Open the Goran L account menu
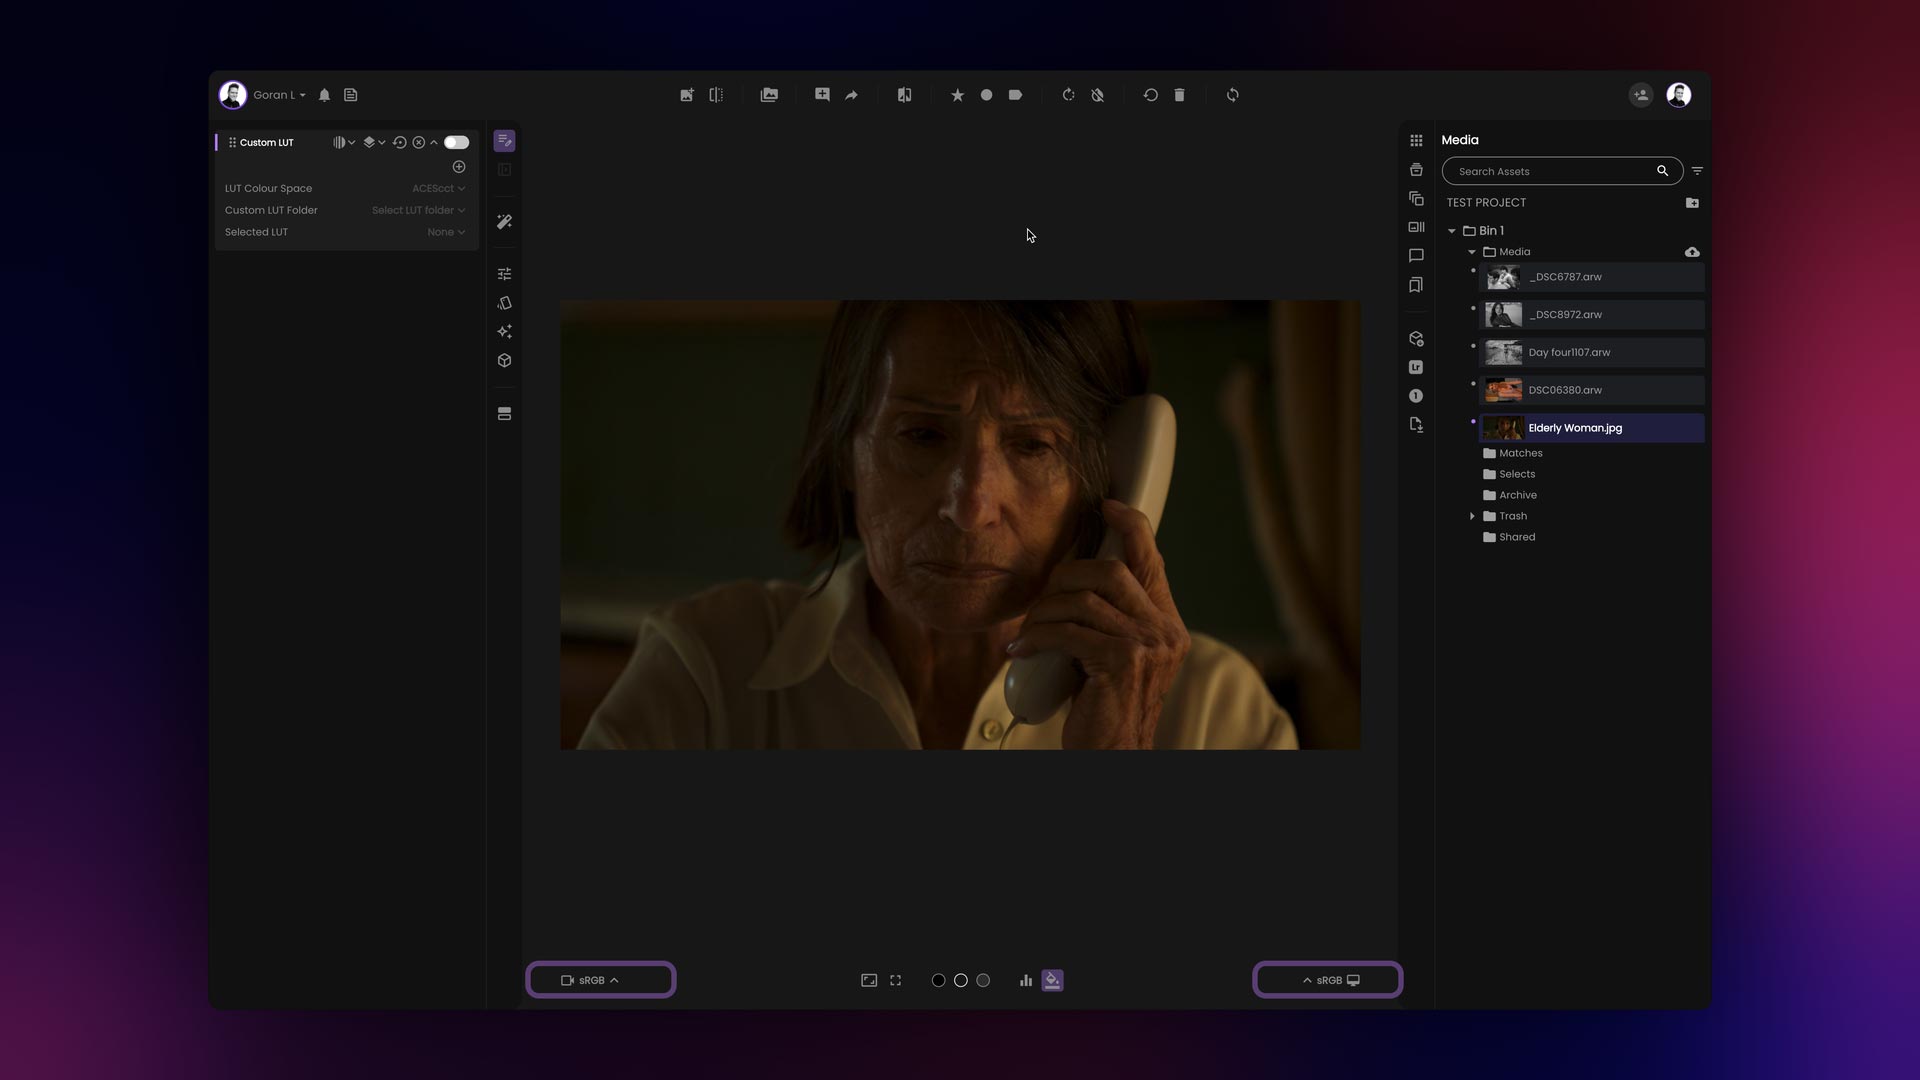1920x1080 pixels. click(x=277, y=94)
